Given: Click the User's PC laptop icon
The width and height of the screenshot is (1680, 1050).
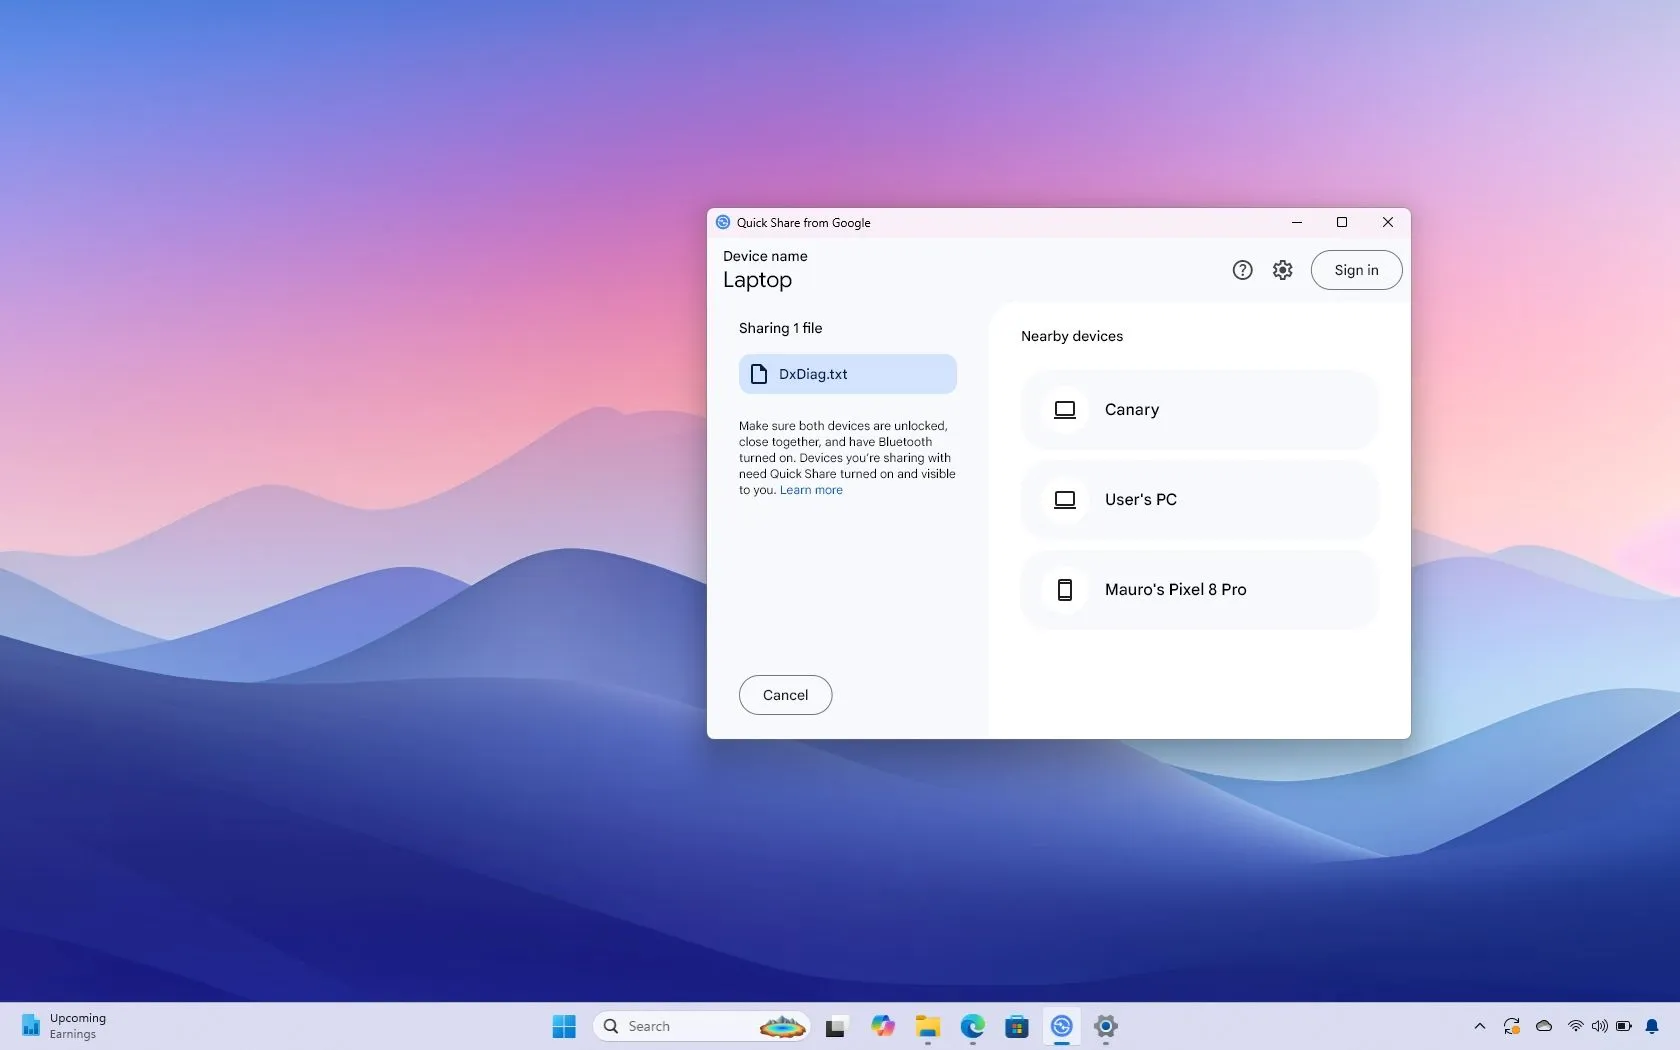Looking at the screenshot, I should pos(1065,500).
